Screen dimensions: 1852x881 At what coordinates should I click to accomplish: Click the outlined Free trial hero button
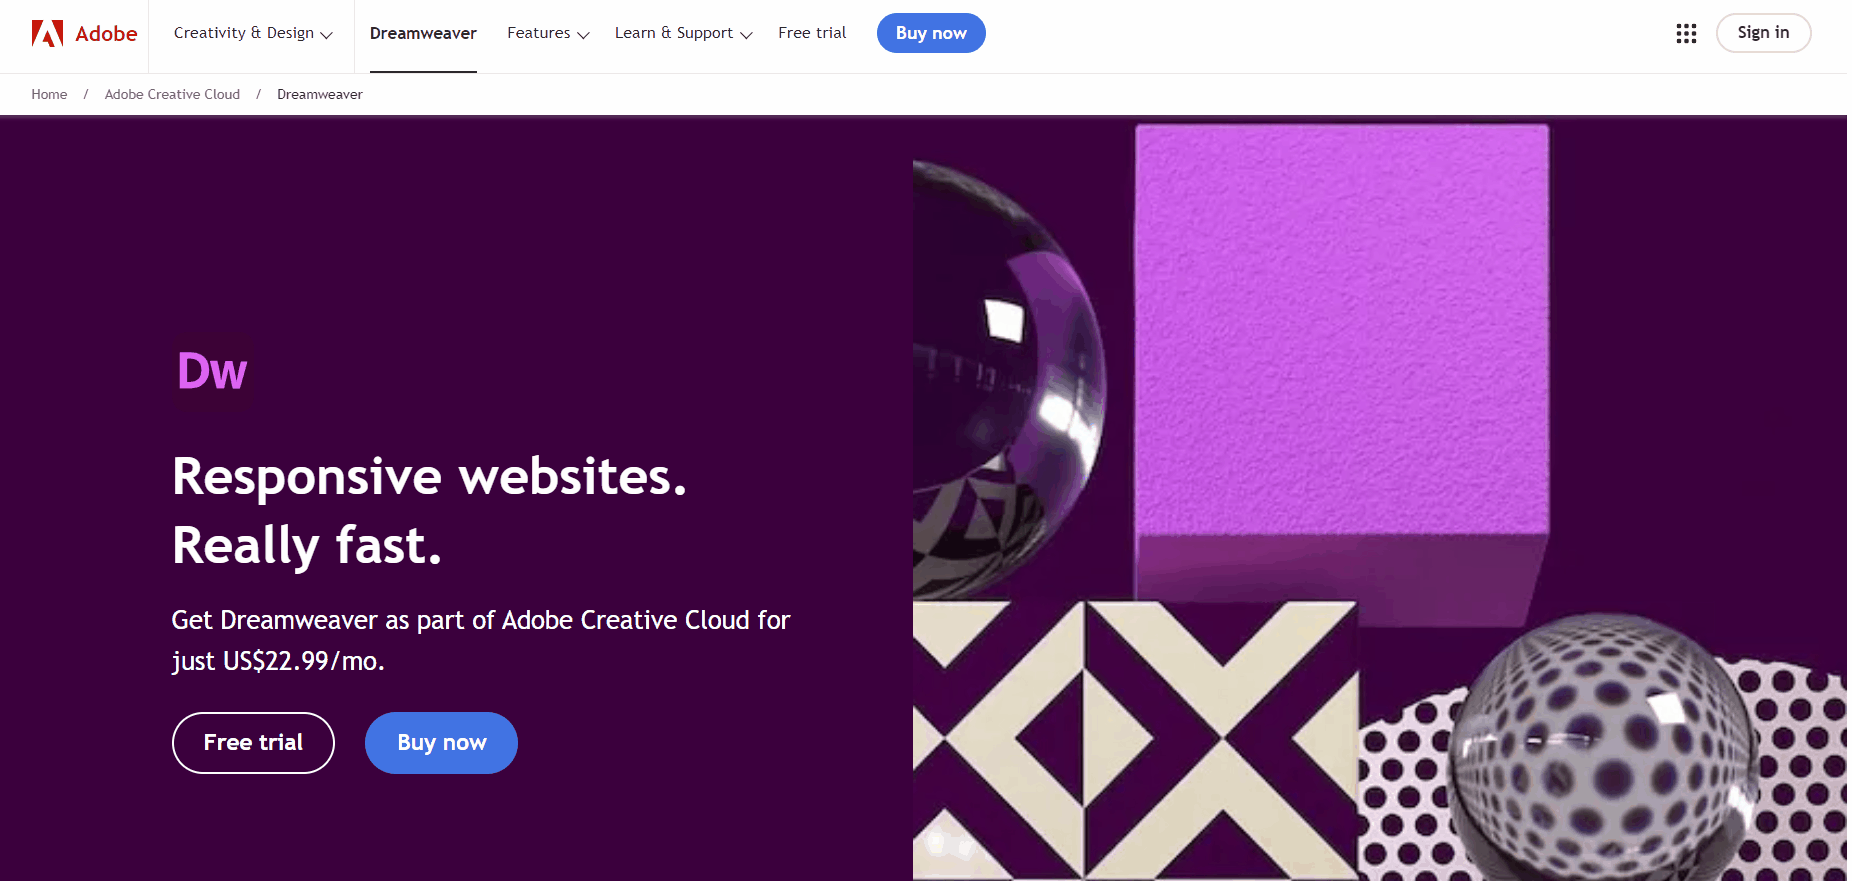[x=253, y=743]
